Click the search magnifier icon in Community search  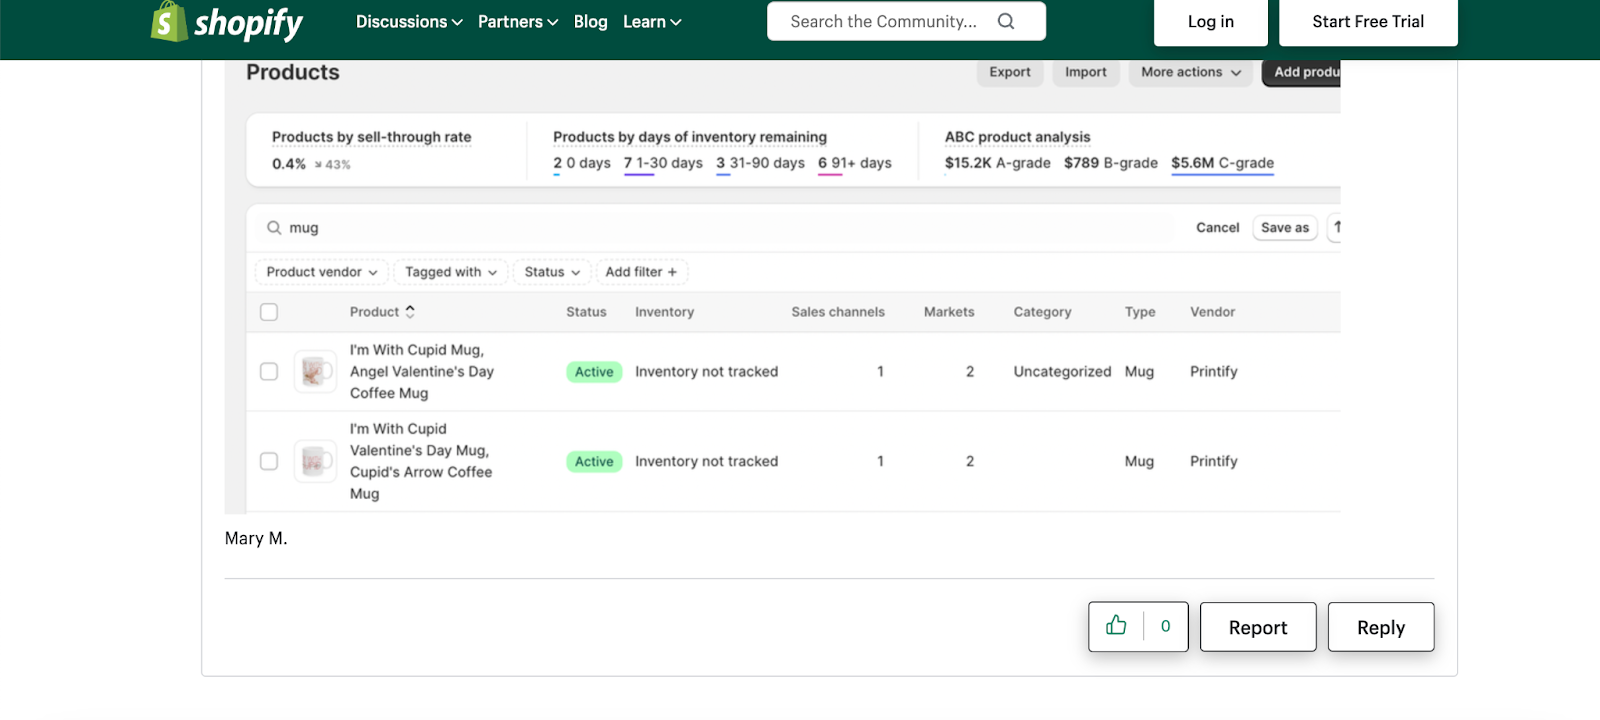pos(1006,21)
